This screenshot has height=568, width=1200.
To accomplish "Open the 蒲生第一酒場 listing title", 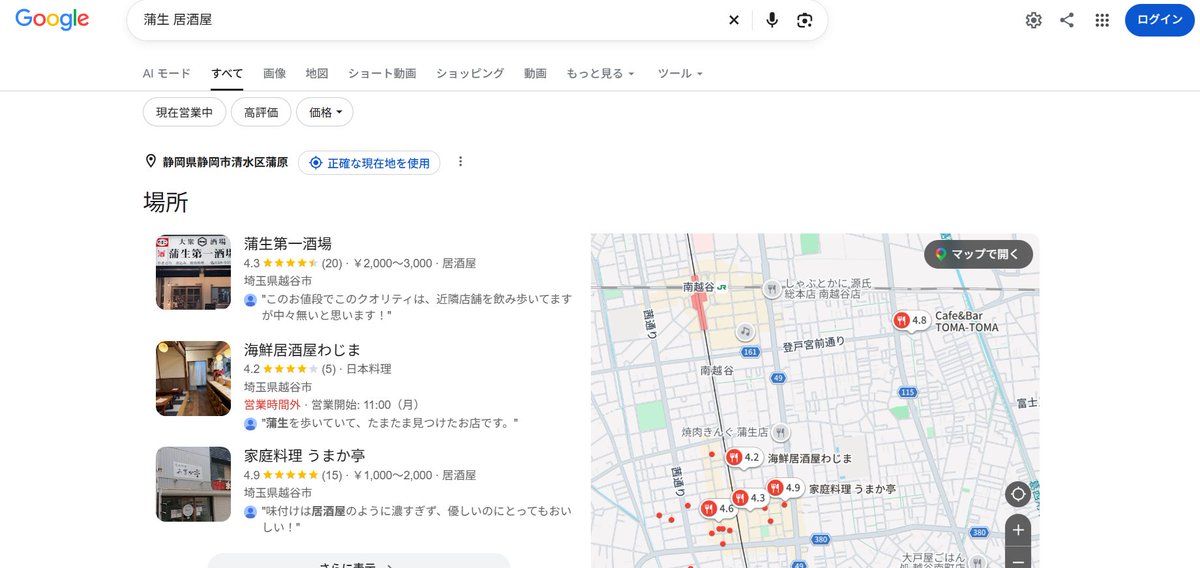I will [288, 244].
